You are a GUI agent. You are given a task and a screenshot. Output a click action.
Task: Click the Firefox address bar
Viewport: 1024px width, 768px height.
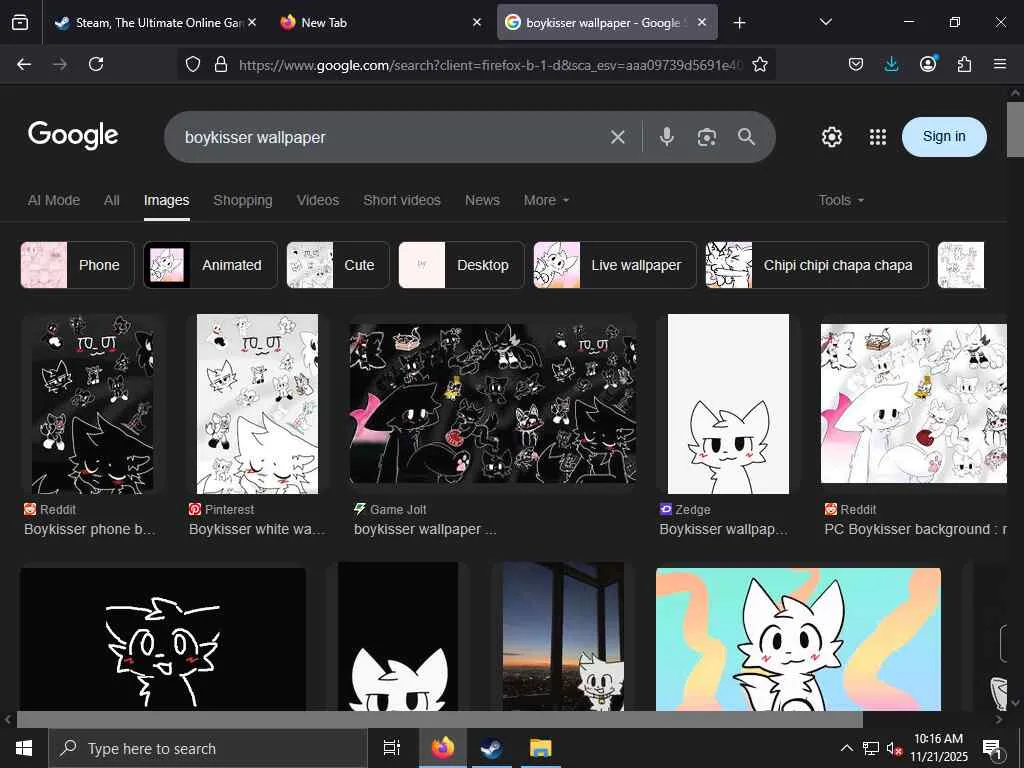(x=490, y=64)
